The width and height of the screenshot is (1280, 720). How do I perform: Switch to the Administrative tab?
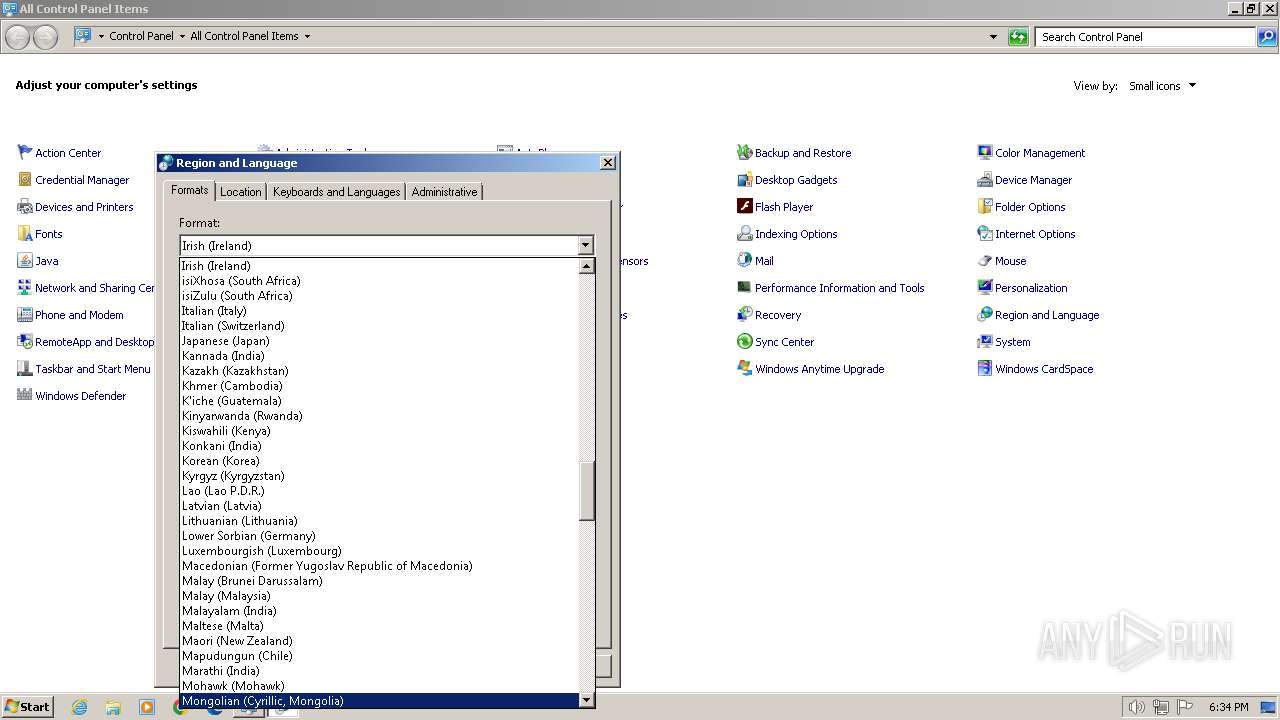(444, 192)
